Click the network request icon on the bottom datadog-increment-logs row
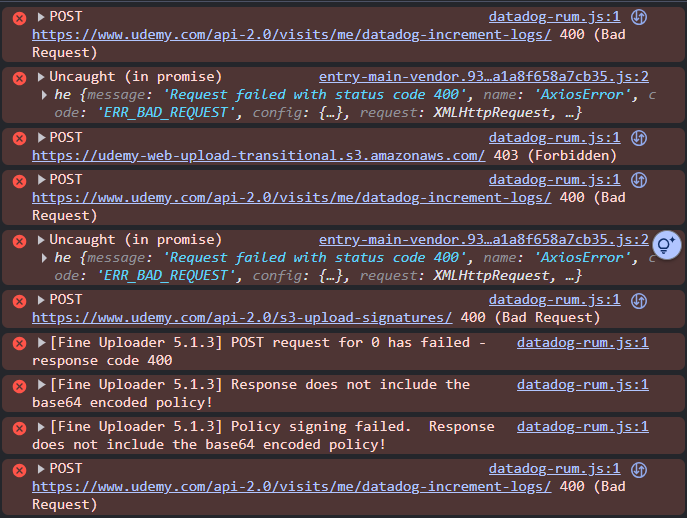 pos(639,470)
